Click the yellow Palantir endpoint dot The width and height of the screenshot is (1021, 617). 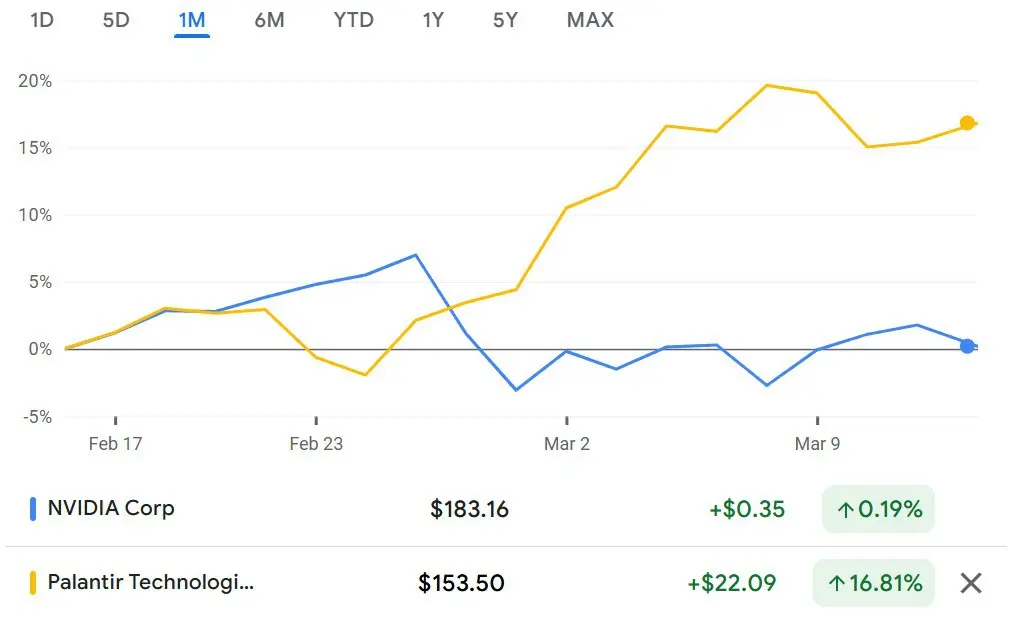(x=967, y=123)
